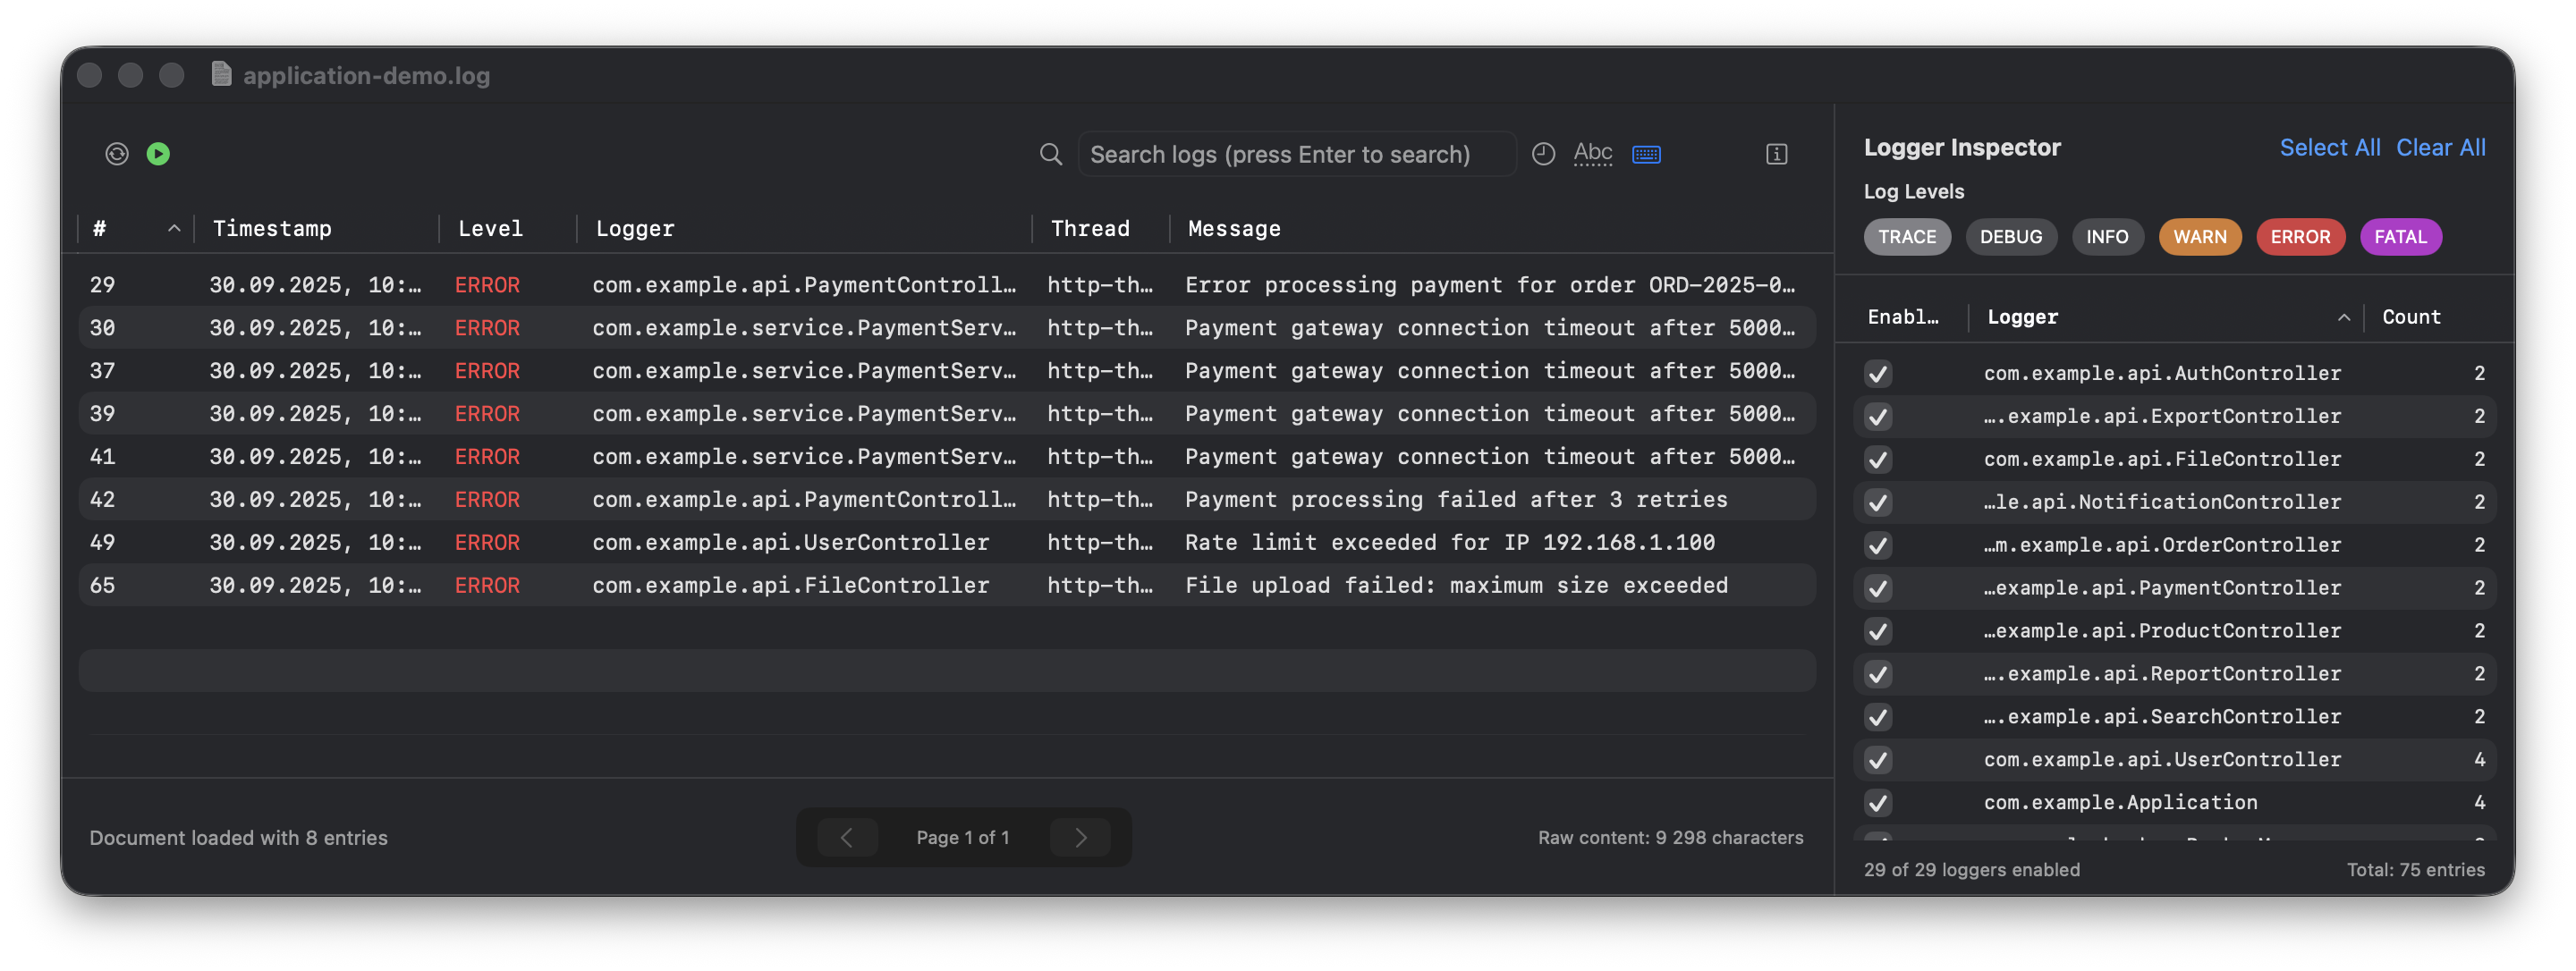Toggle the blue keyboard icon

click(1646, 154)
